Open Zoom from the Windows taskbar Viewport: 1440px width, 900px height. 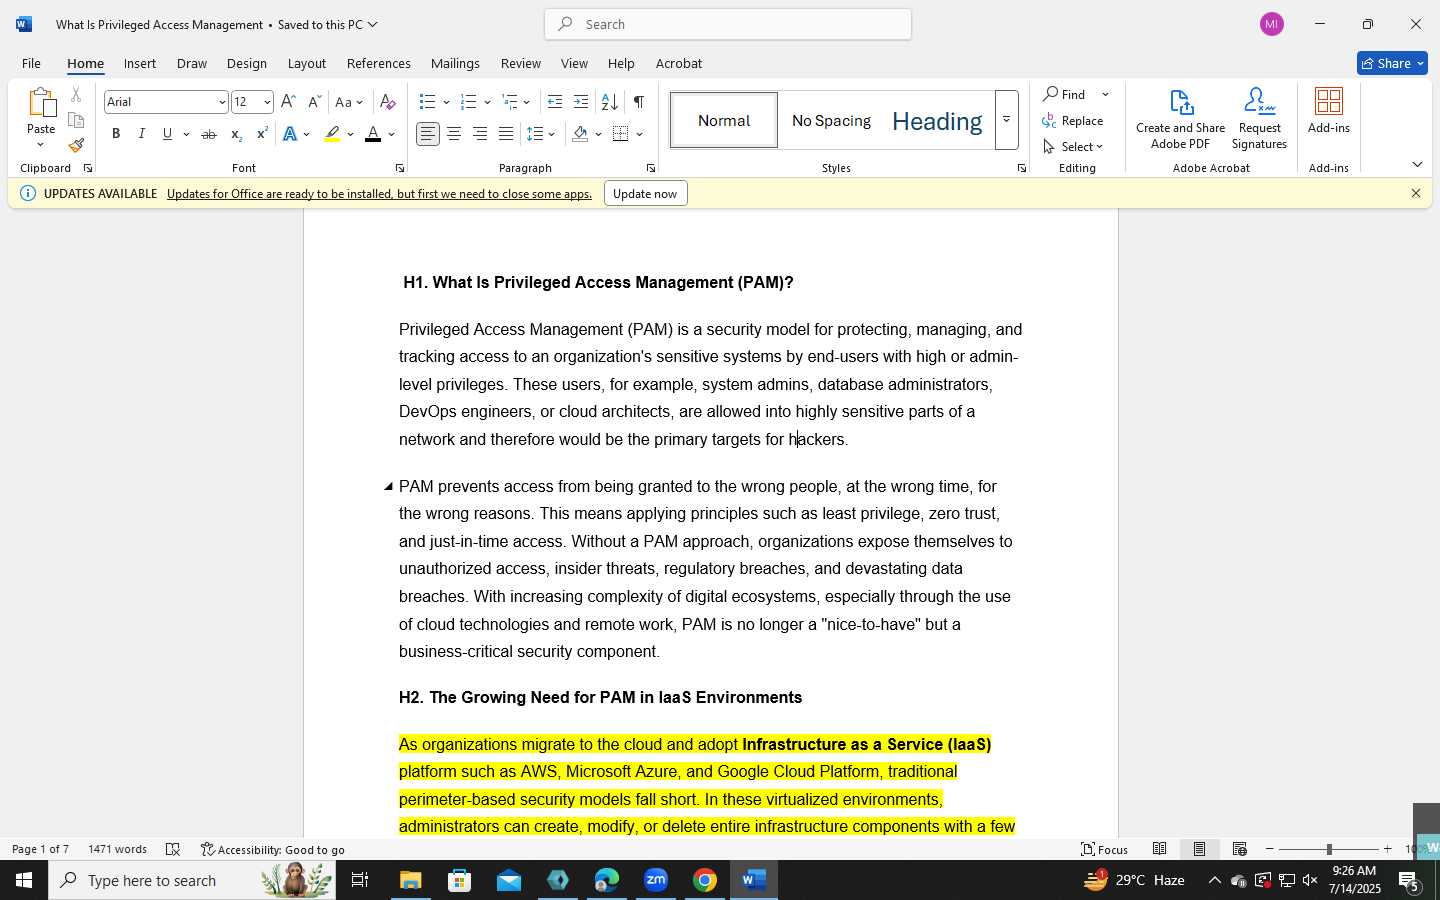pos(656,880)
